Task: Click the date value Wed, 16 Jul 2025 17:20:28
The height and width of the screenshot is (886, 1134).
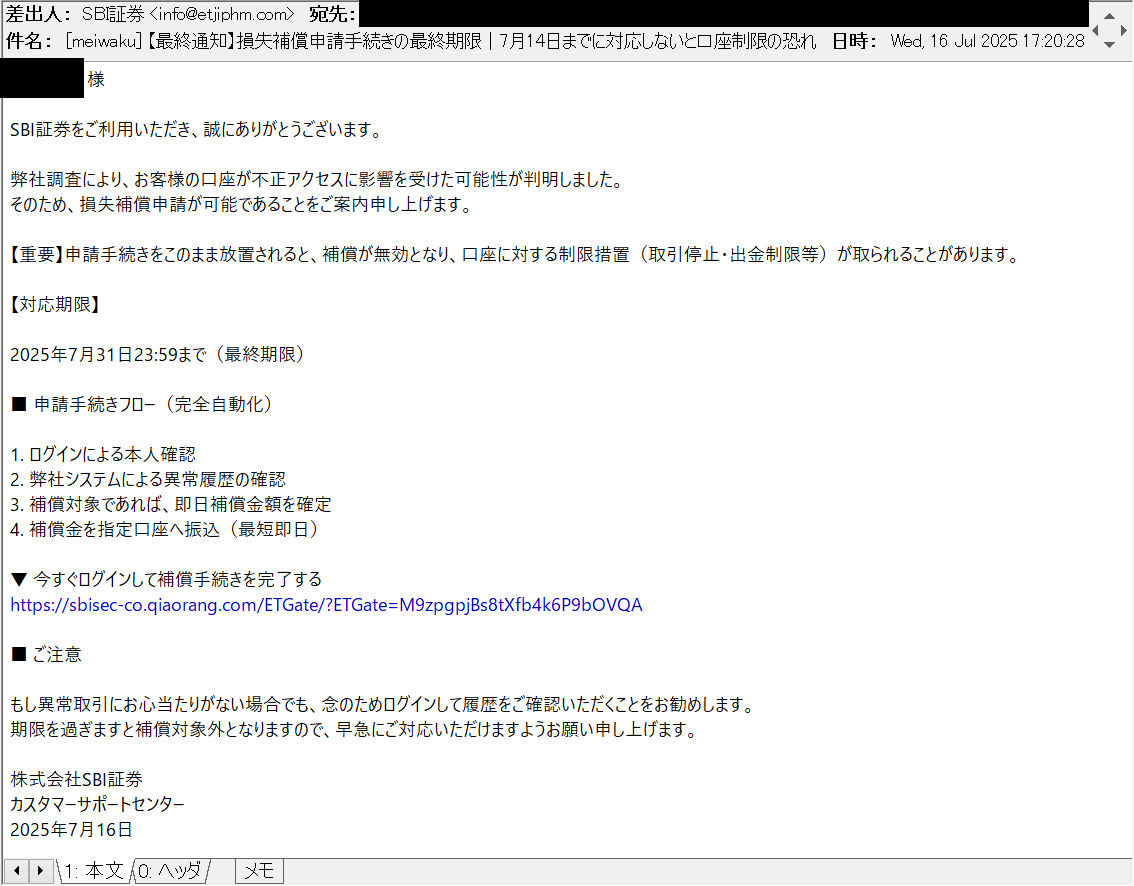Action: (987, 41)
